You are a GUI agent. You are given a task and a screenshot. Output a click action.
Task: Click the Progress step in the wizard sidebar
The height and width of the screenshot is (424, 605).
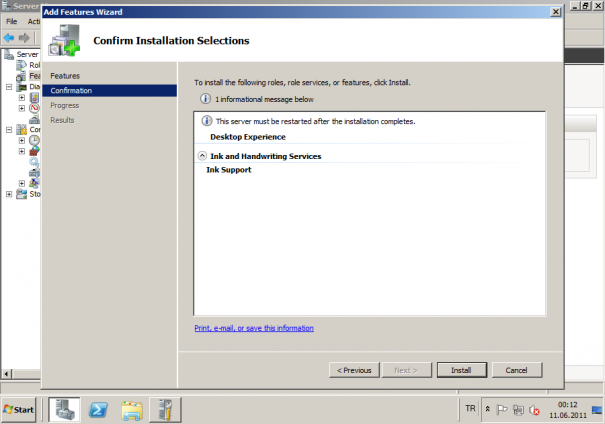tap(64, 105)
